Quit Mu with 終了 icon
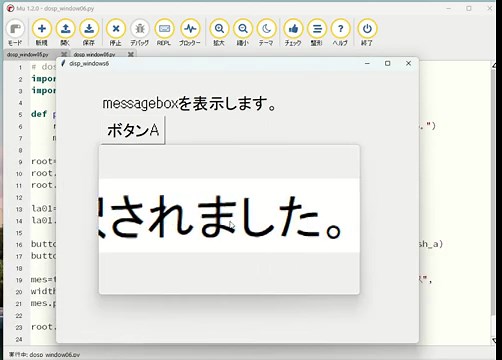The width and height of the screenshot is (502, 360). tap(367, 32)
